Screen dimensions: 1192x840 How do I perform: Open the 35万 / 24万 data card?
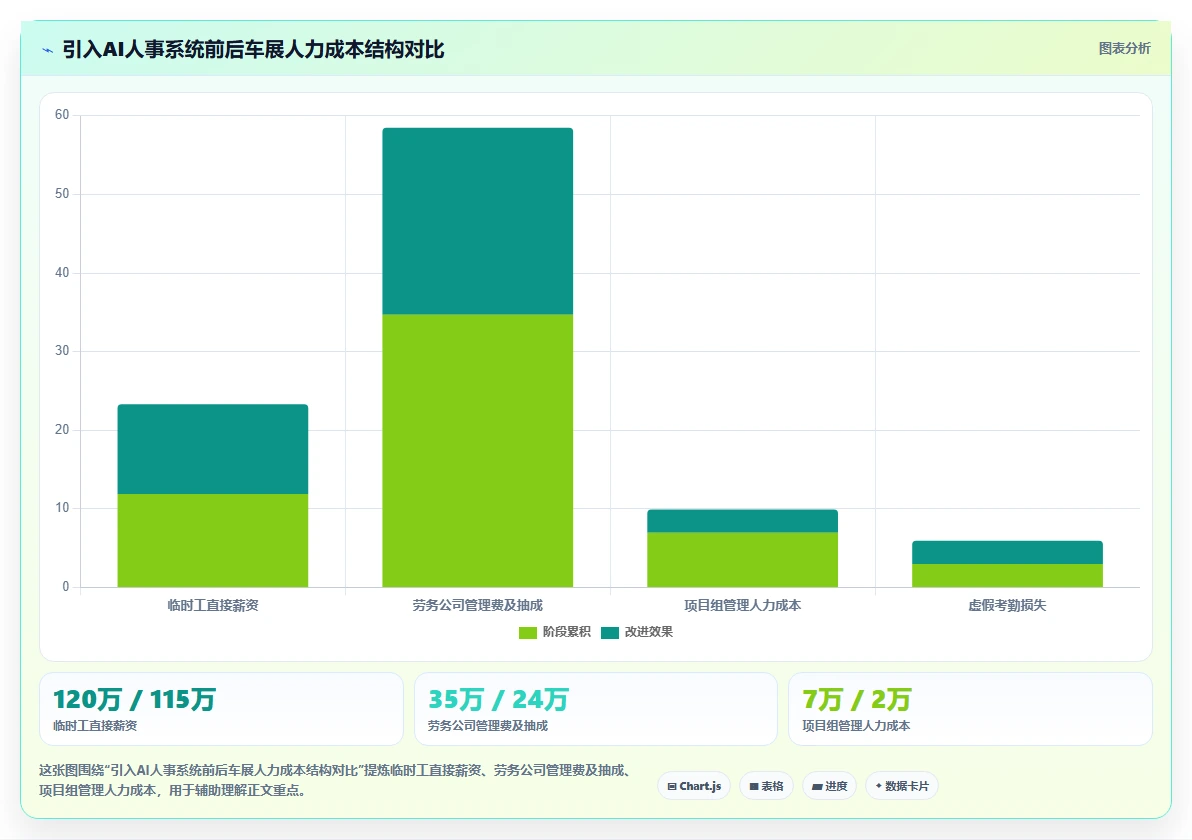596,709
